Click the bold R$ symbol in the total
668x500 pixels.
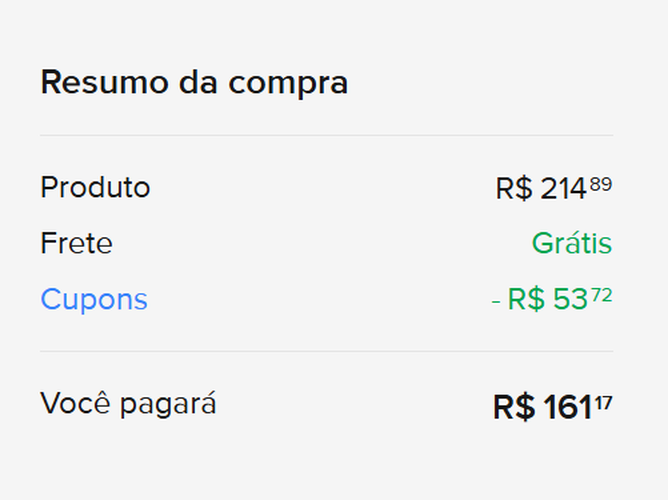point(514,407)
